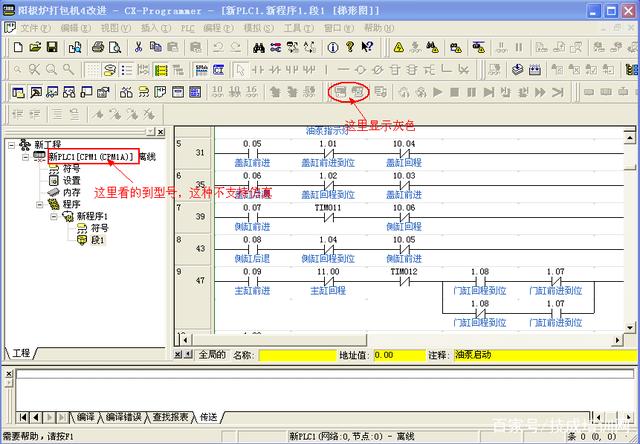Open print preview from the toolbar
Image resolution: width=640 pixels, height=444 pixels.
tap(115, 47)
